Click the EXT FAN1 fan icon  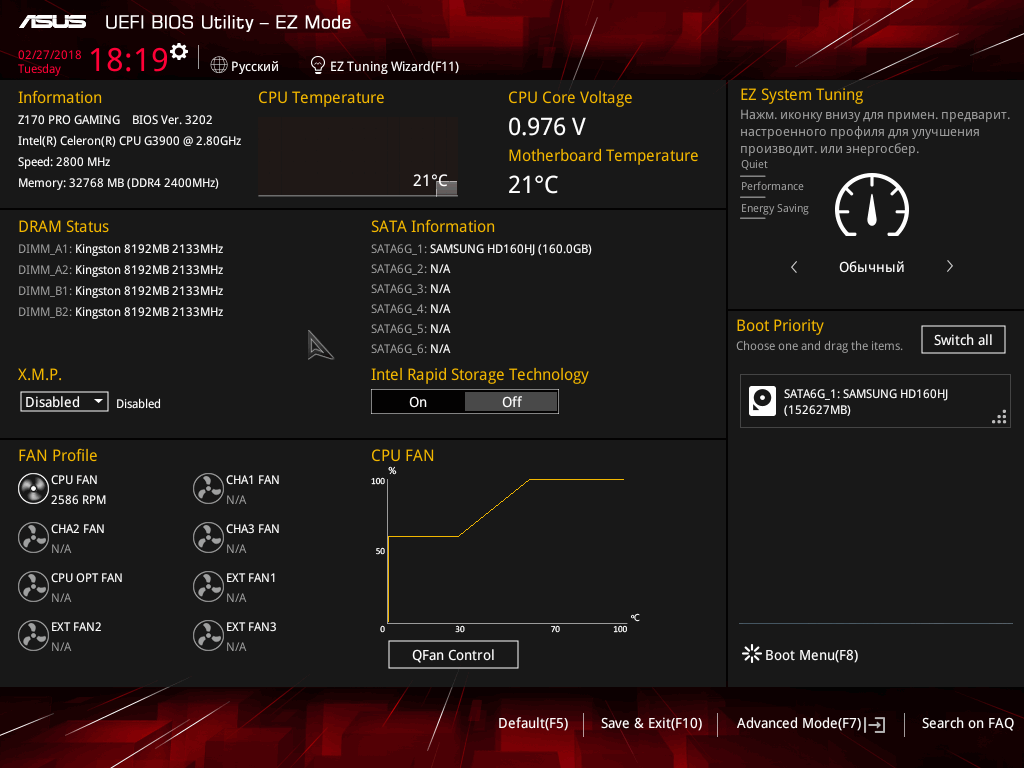[x=208, y=586]
